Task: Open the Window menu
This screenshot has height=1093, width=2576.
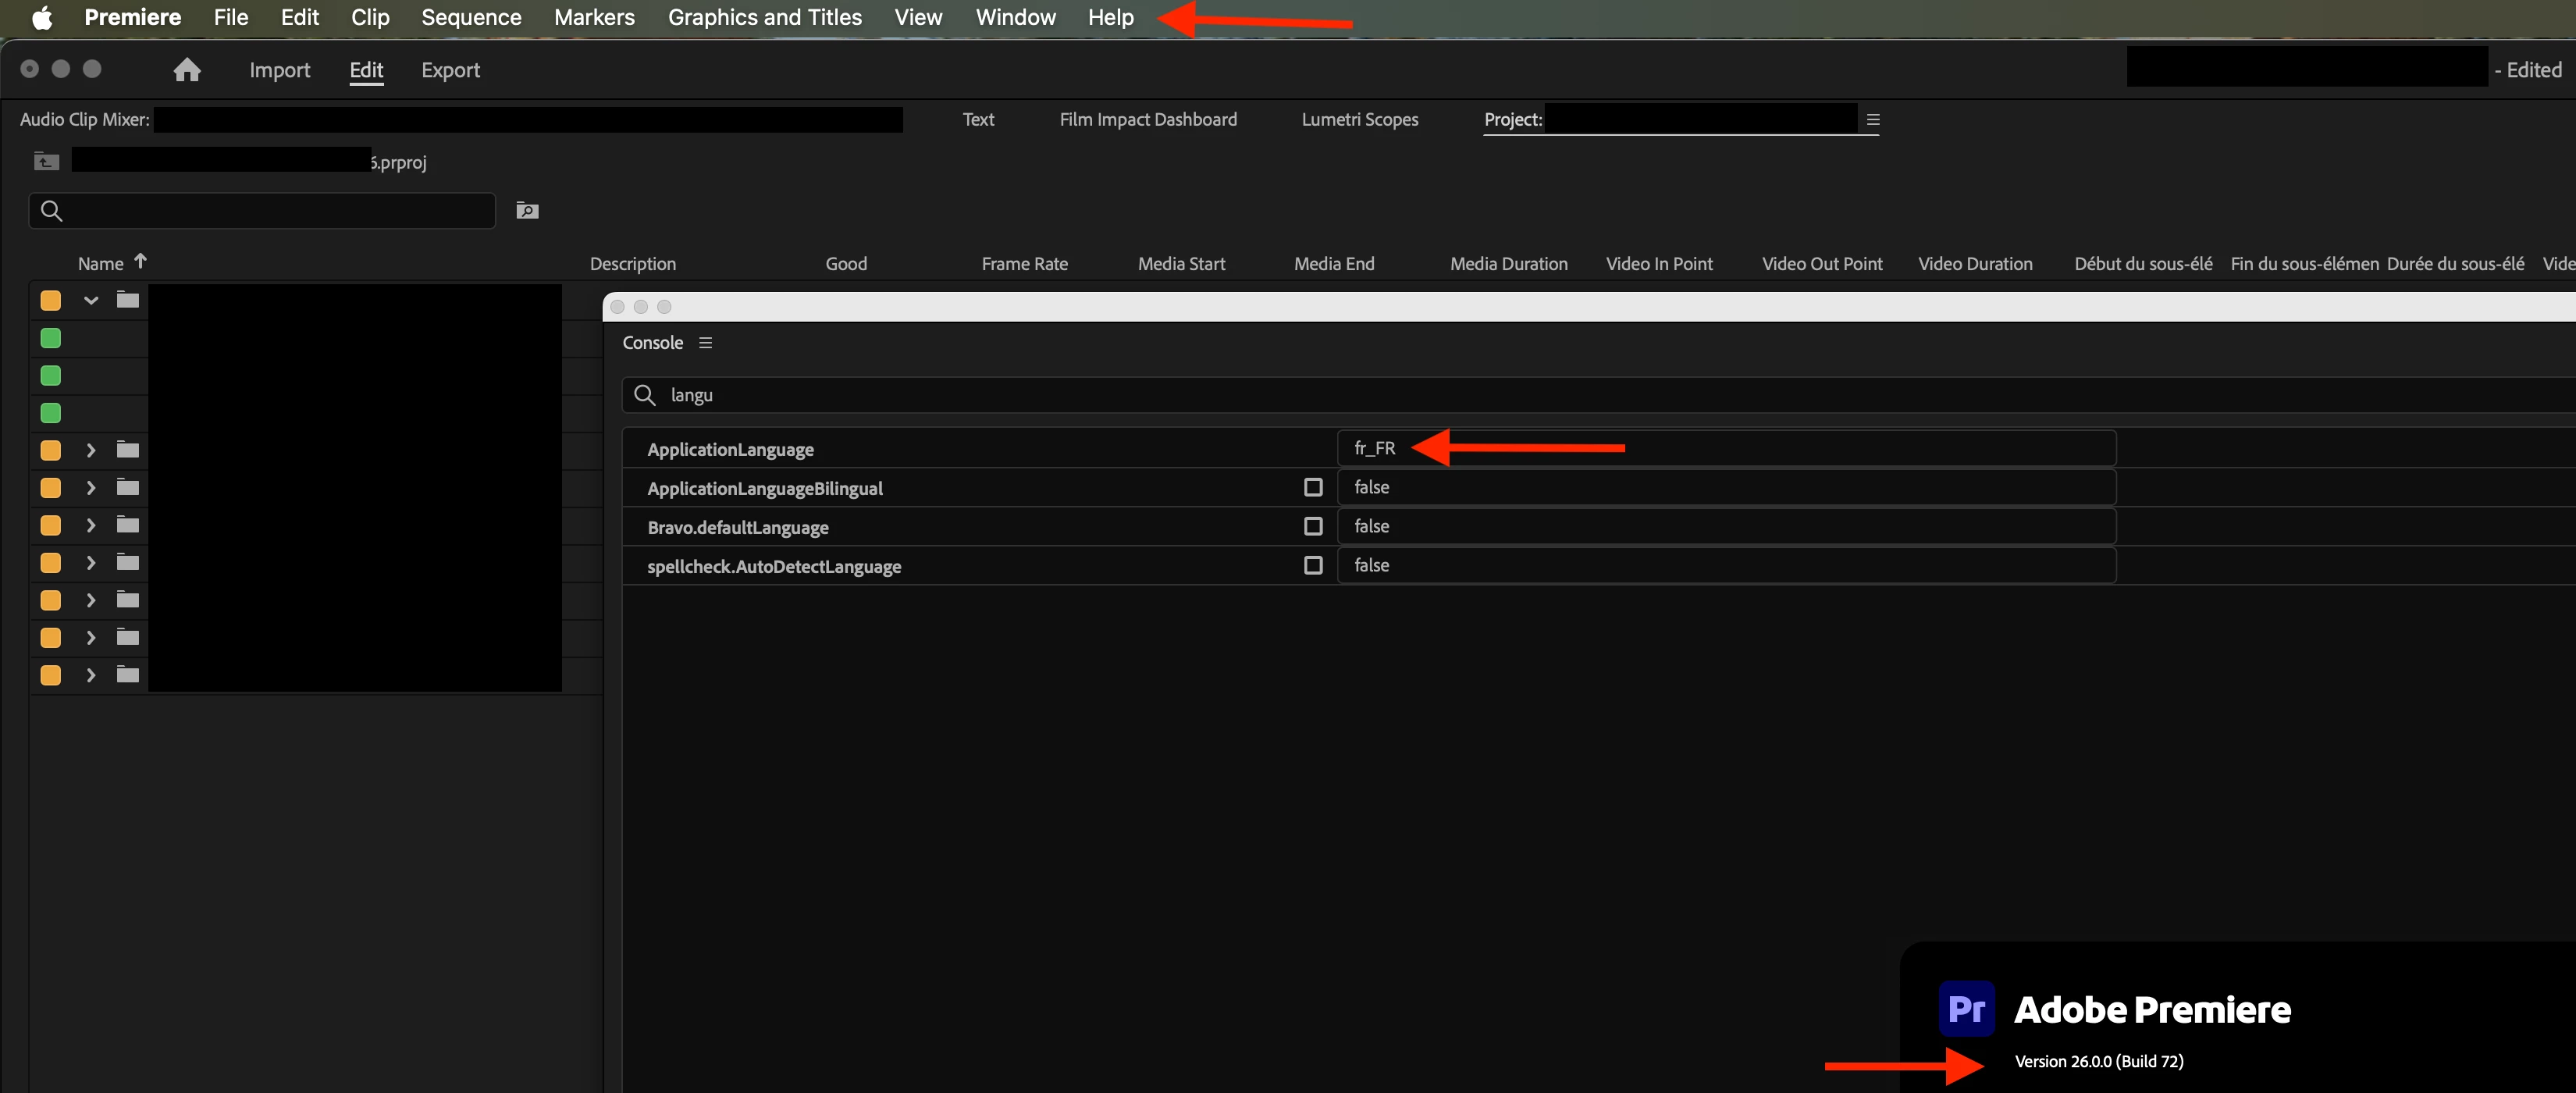Action: click(1015, 17)
